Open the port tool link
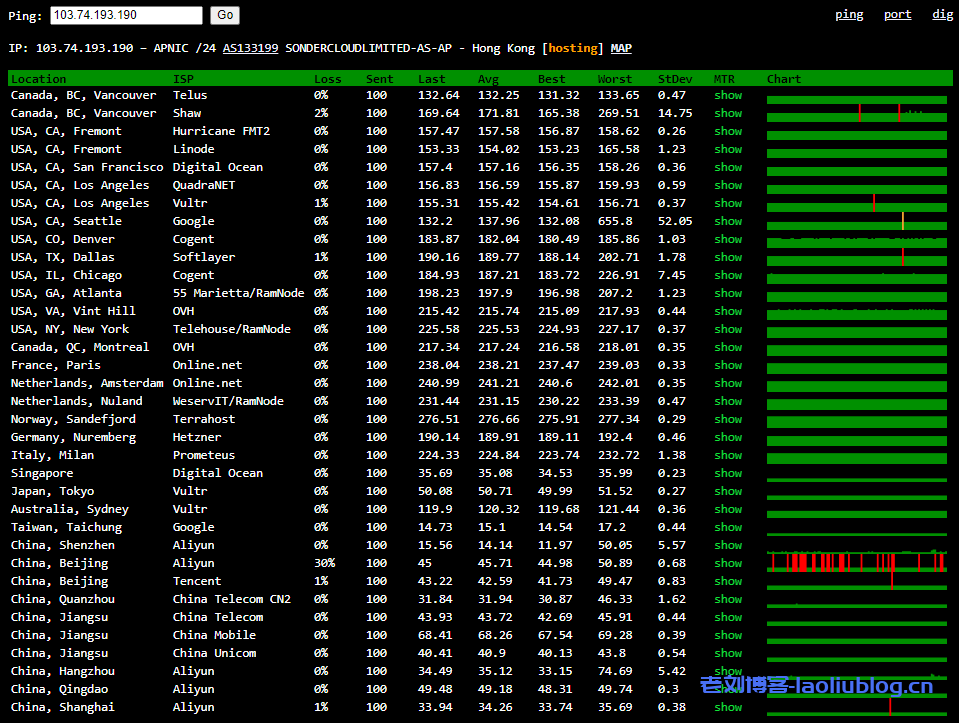Screen dimensions: 959x723 pos(897,15)
